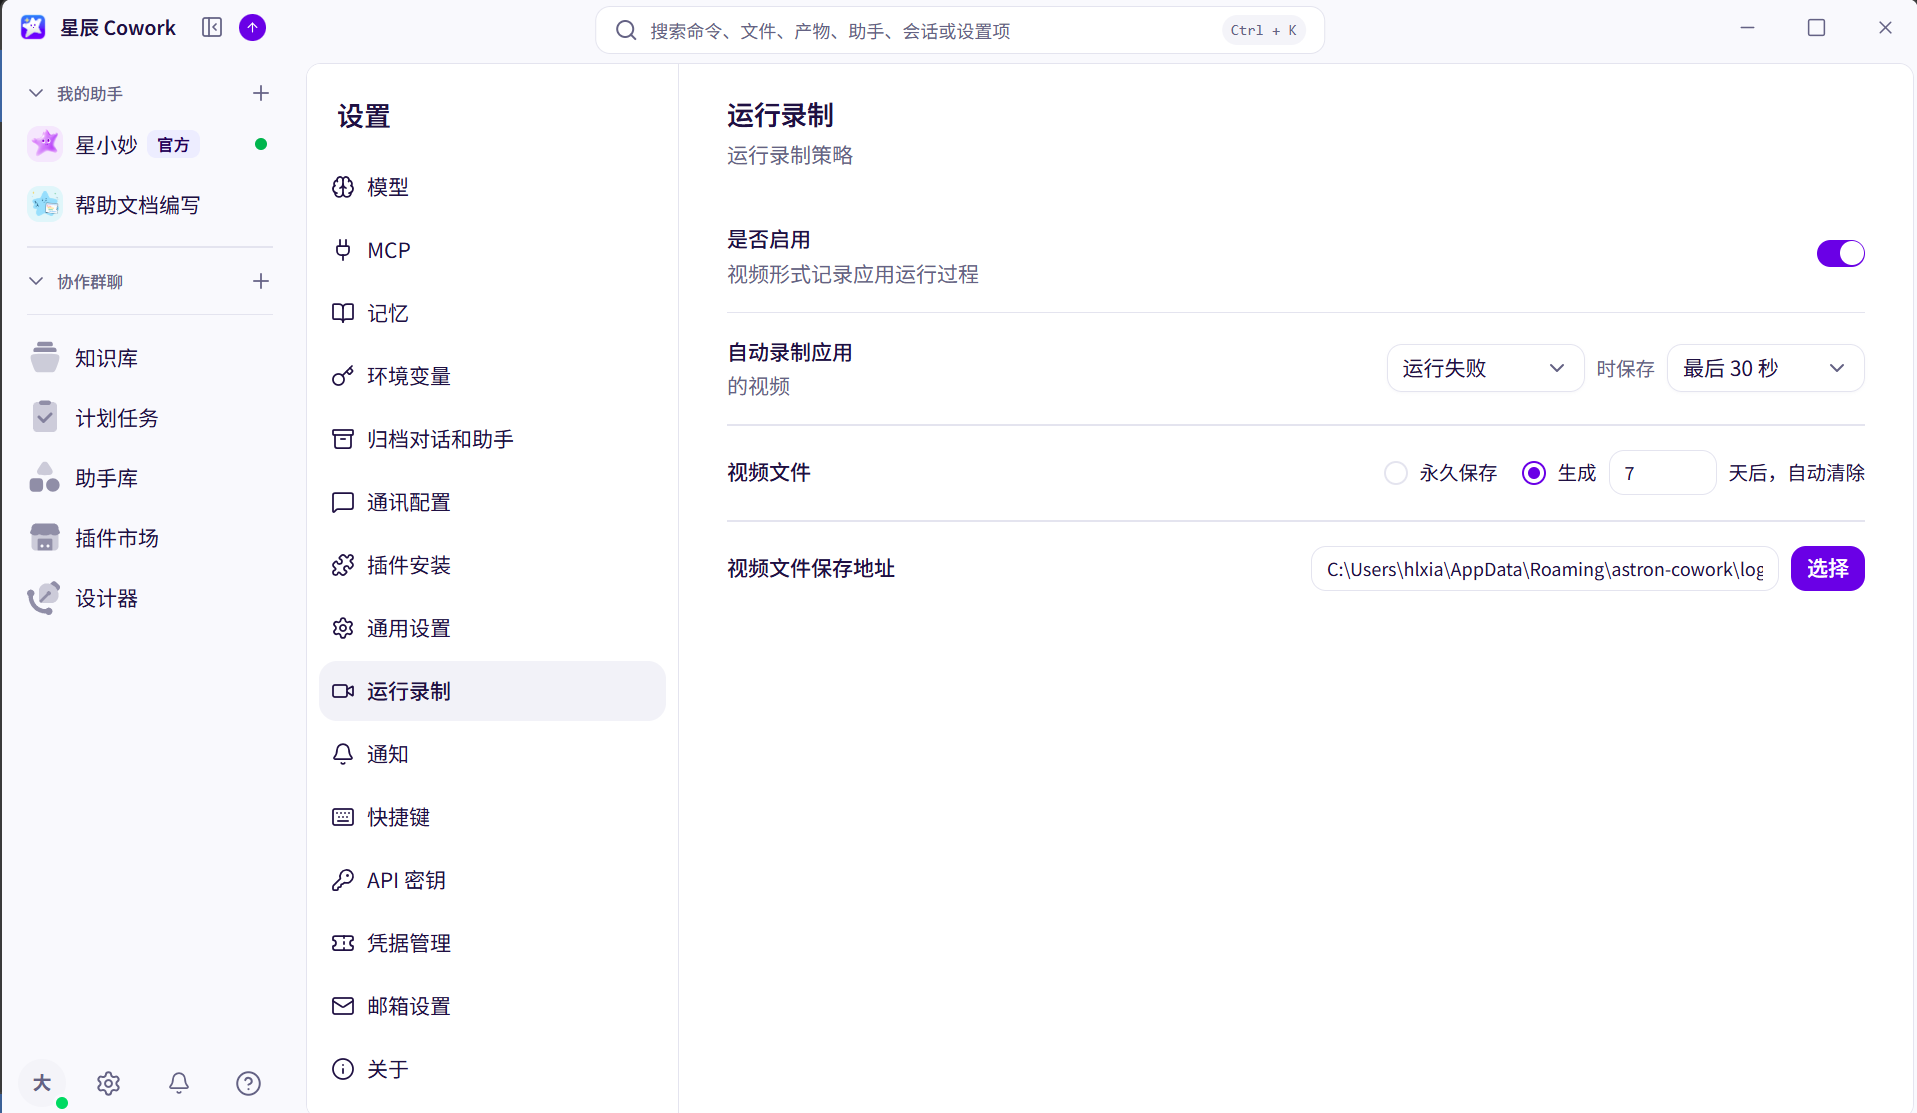
Task: Open 通讯配置 settings
Action: tap(492, 502)
